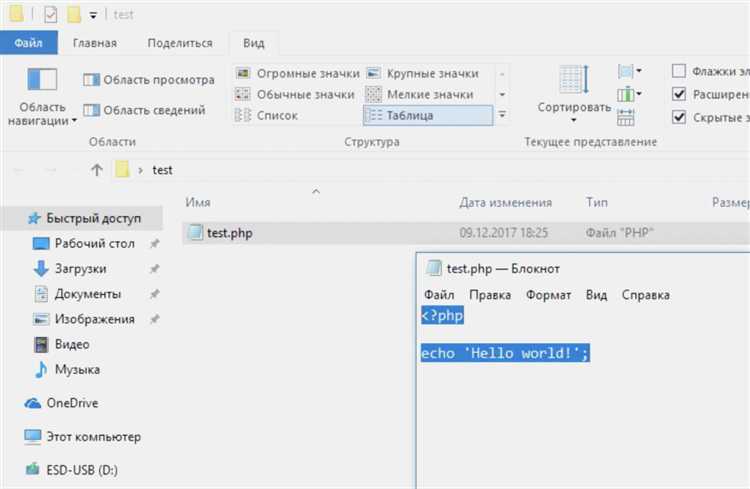Open Музыка folder
The width and height of the screenshot is (750, 489).
[77, 369]
